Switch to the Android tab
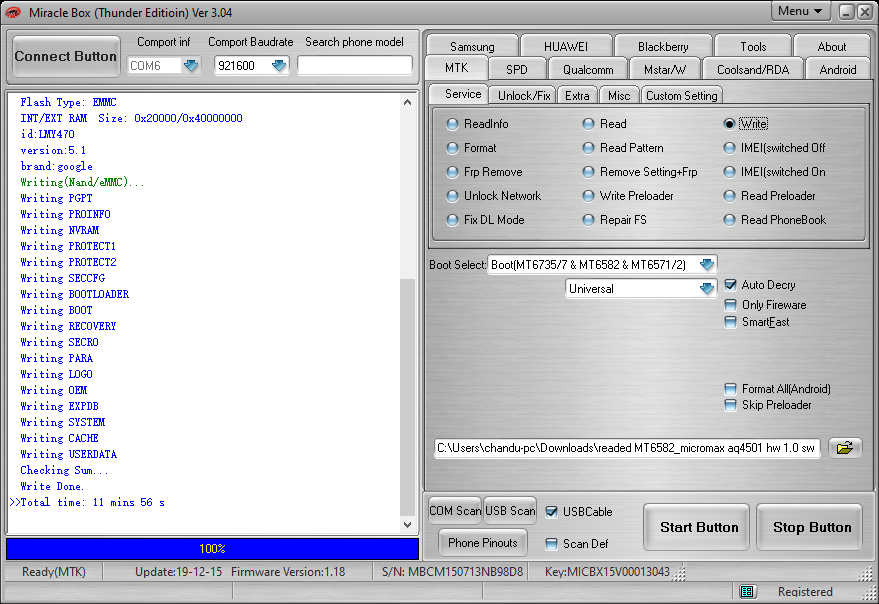Viewport: 879px width, 604px height. [838, 70]
